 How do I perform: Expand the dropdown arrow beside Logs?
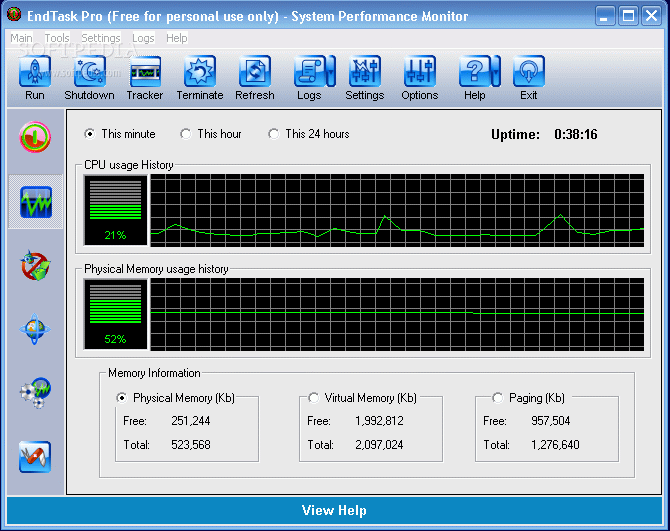(331, 71)
